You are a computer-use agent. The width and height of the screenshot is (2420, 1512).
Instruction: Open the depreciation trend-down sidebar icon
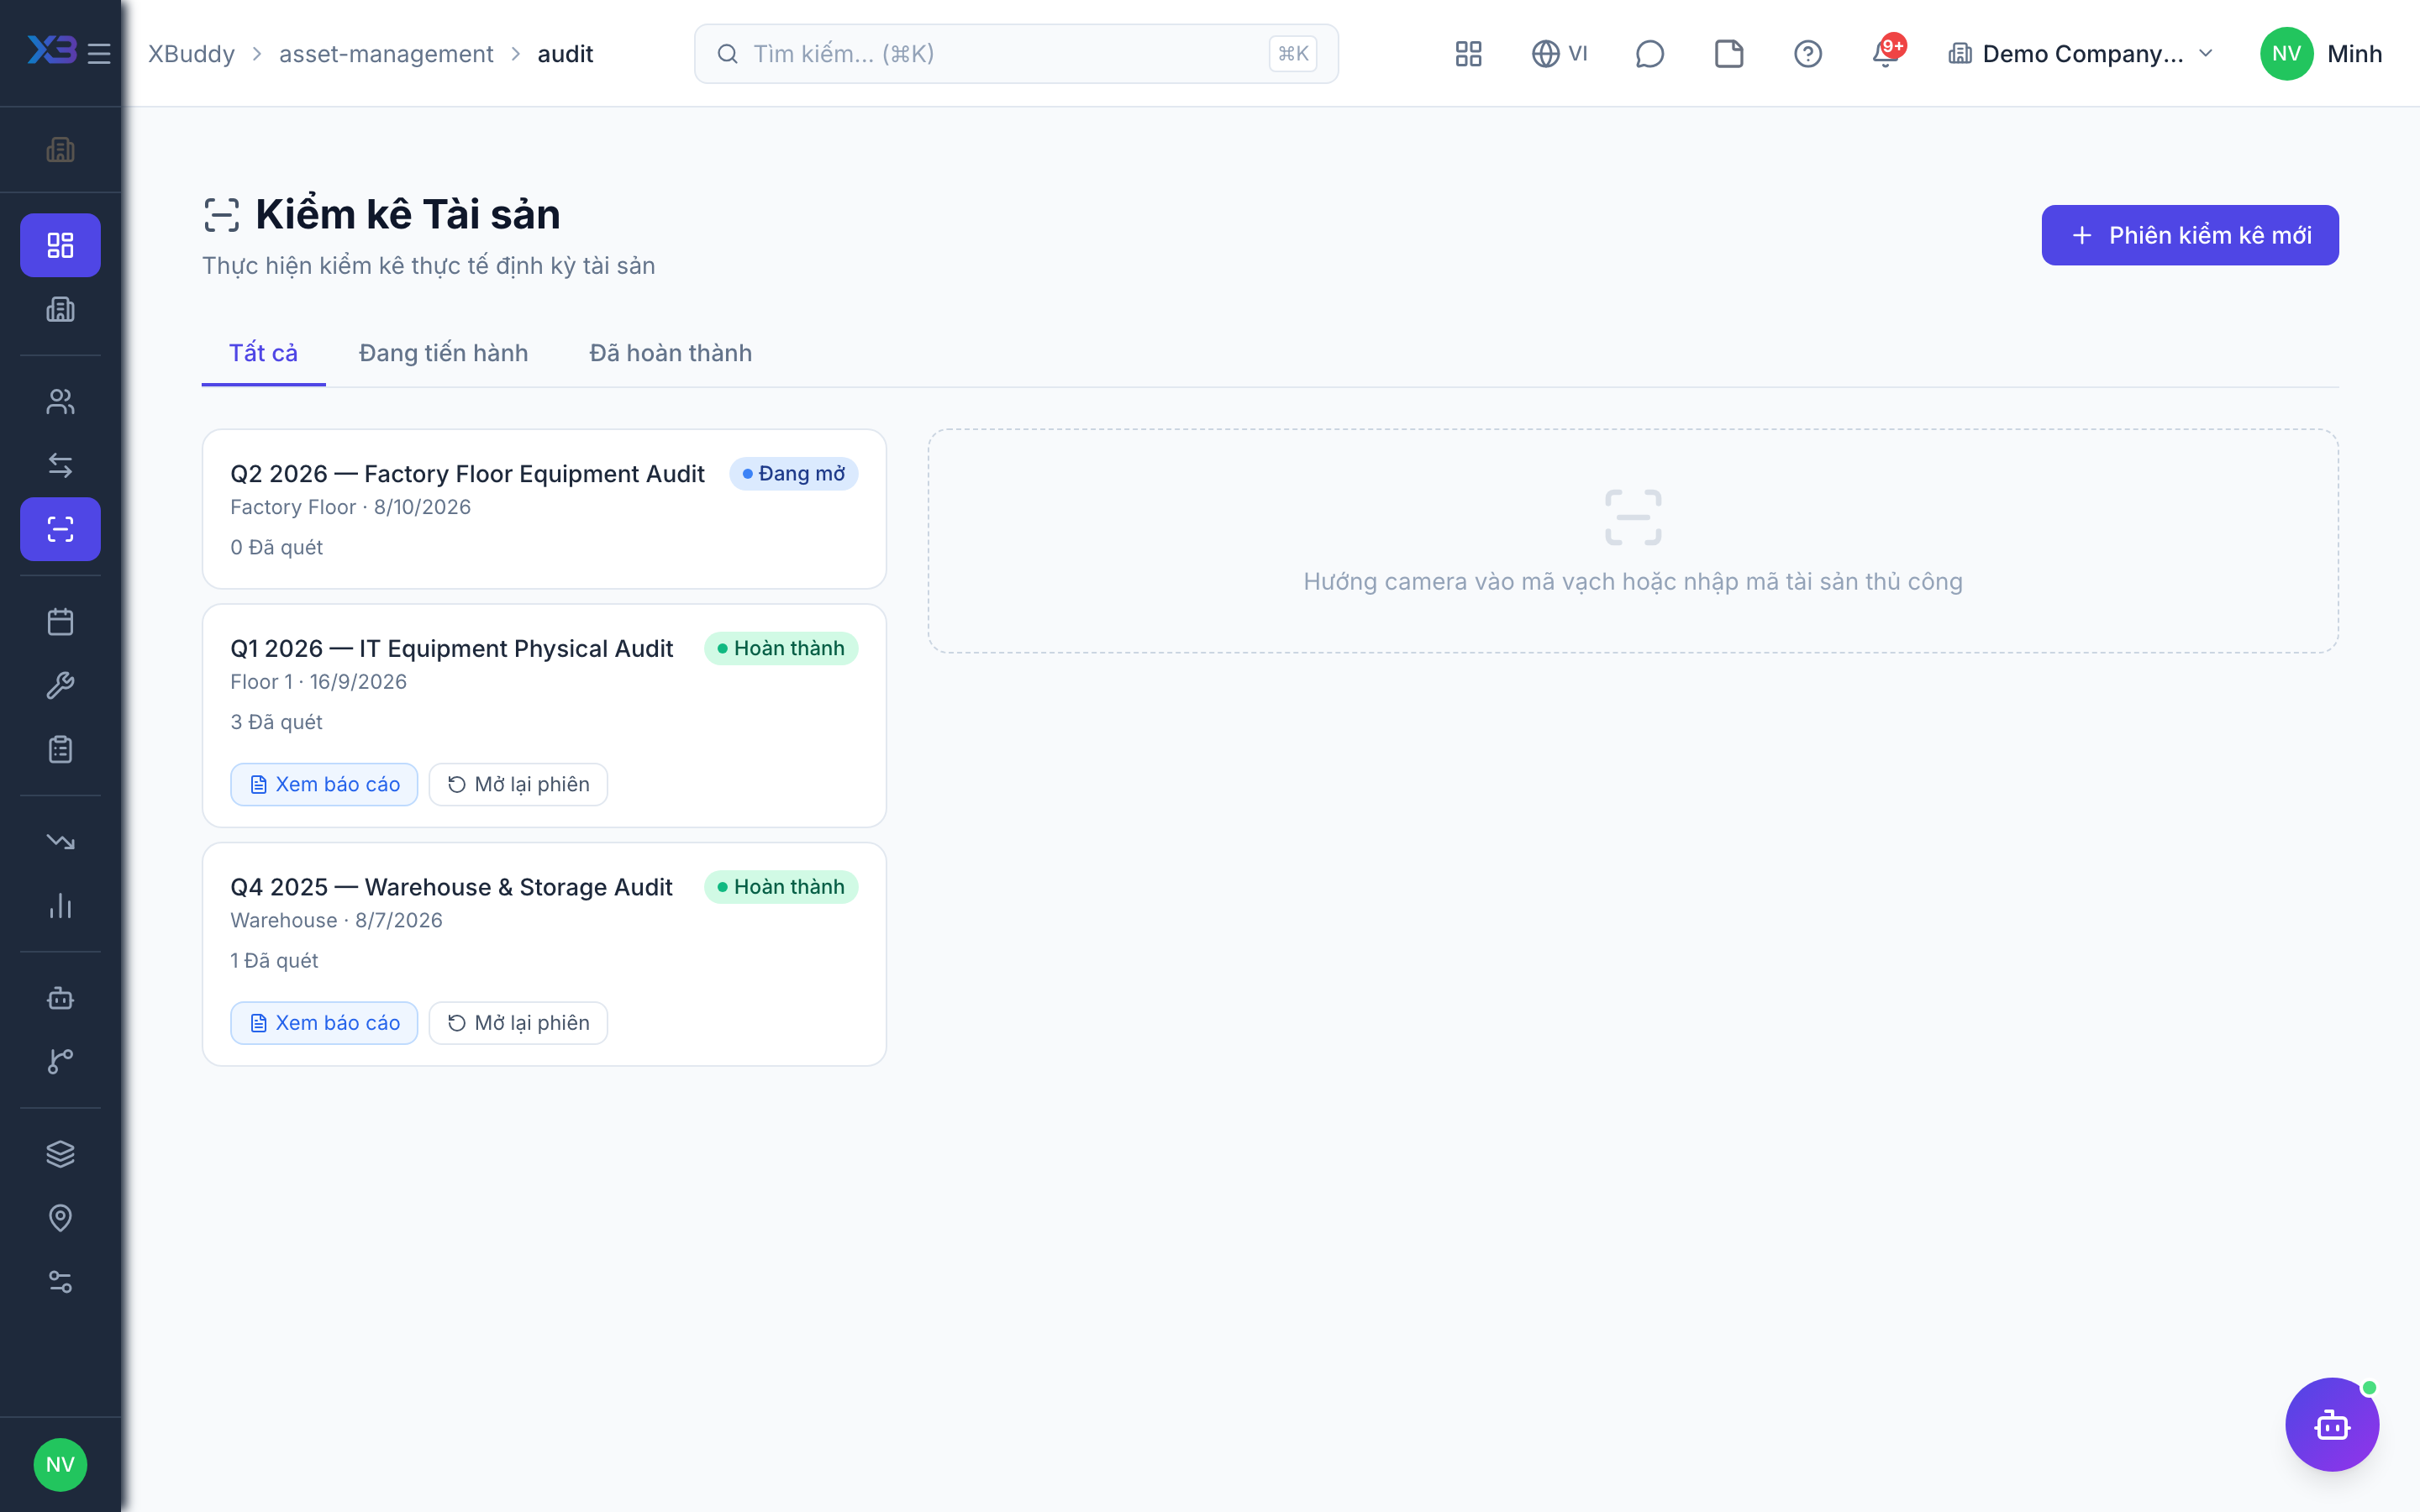pos(60,842)
